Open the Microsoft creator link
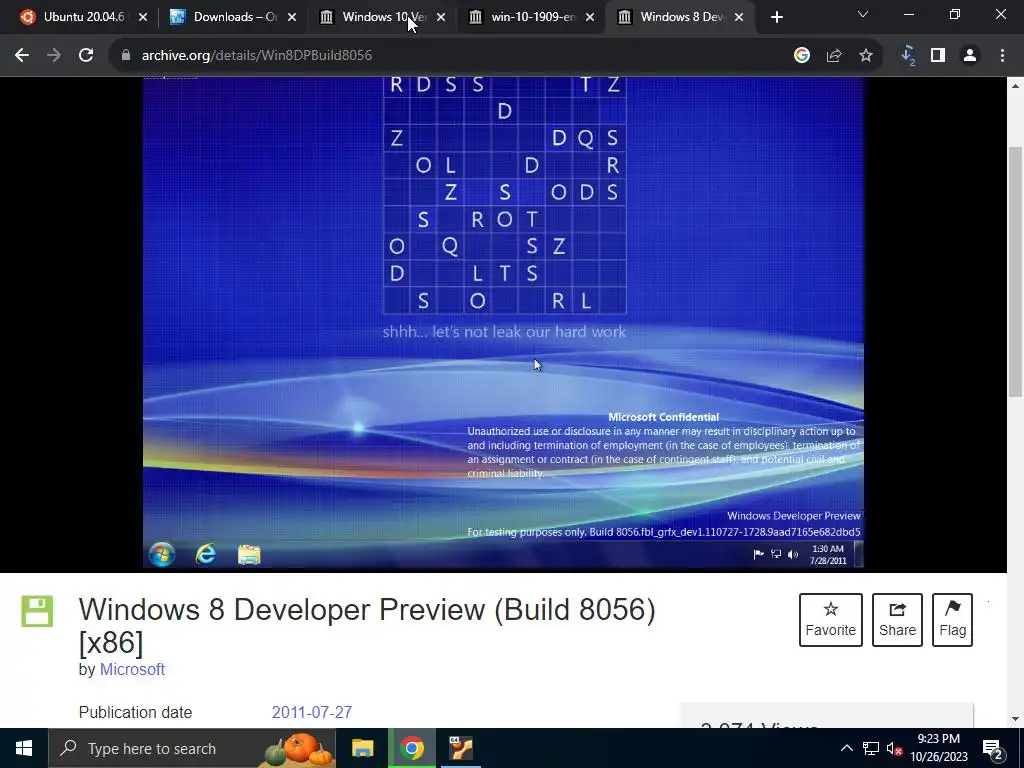Viewport: 1024px width, 768px height. click(x=132, y=669)
